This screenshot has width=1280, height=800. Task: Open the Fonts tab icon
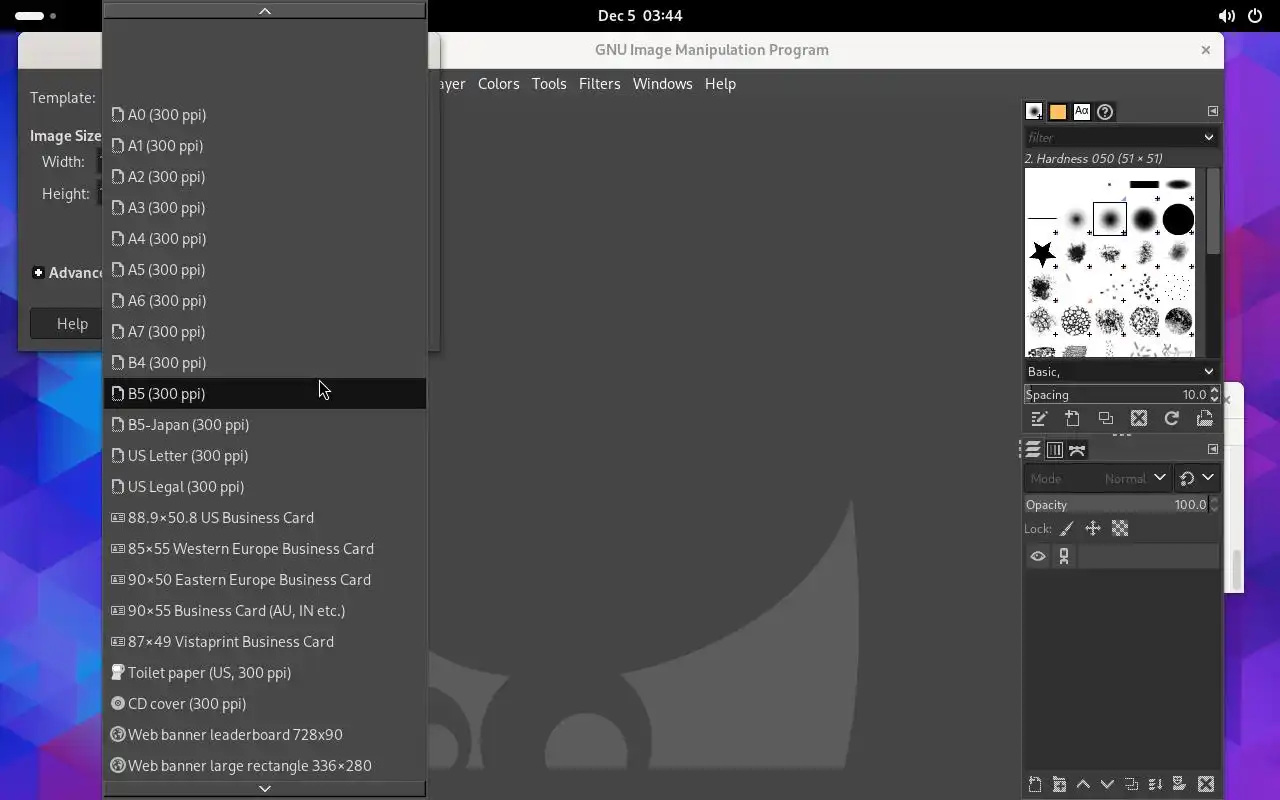tap(1081, 112)
